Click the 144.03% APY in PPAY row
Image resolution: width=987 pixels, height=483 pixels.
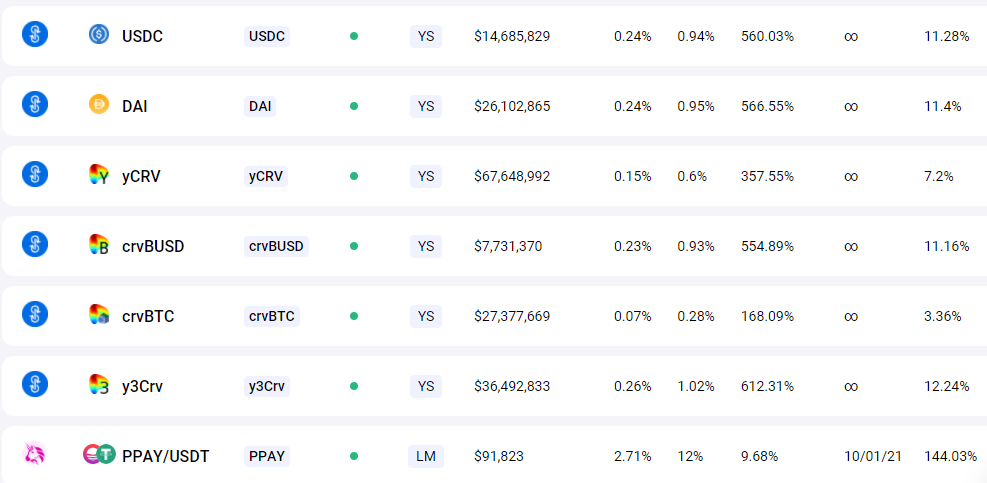(x=950, y=456)
